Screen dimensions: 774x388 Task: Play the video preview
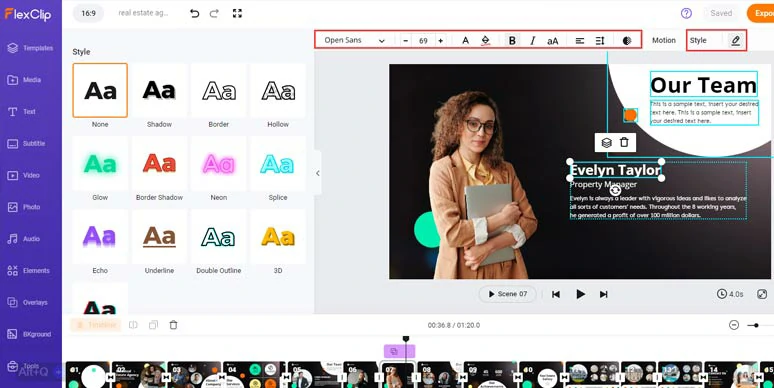[580, 294]
